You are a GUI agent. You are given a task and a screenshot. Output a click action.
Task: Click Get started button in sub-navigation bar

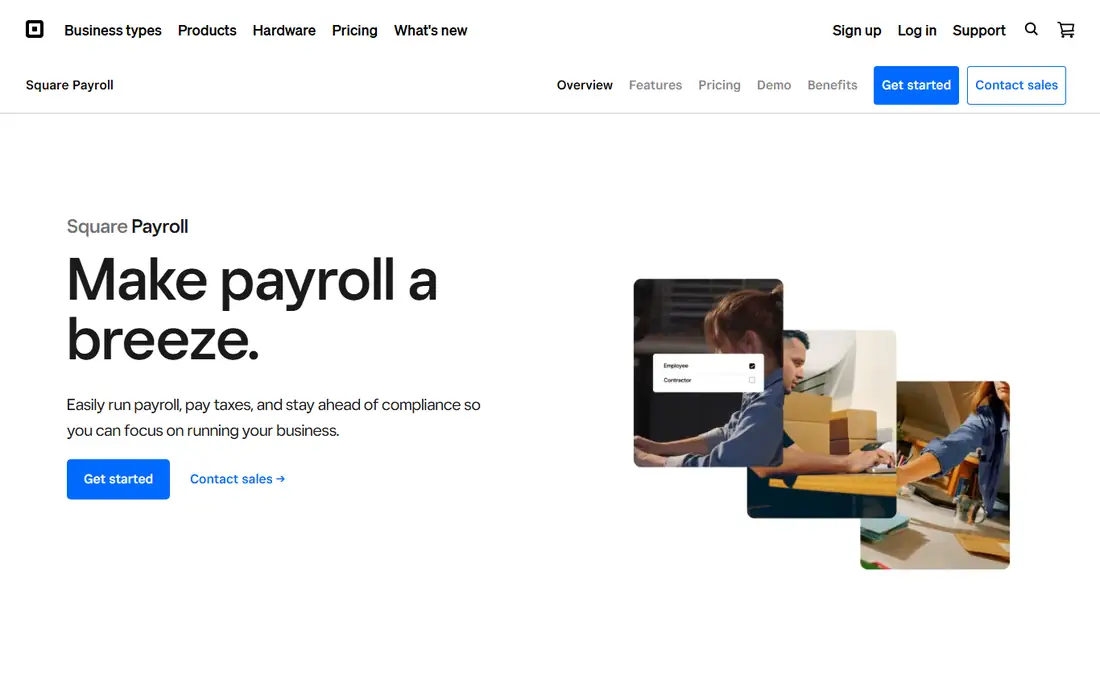click(916, 85)
